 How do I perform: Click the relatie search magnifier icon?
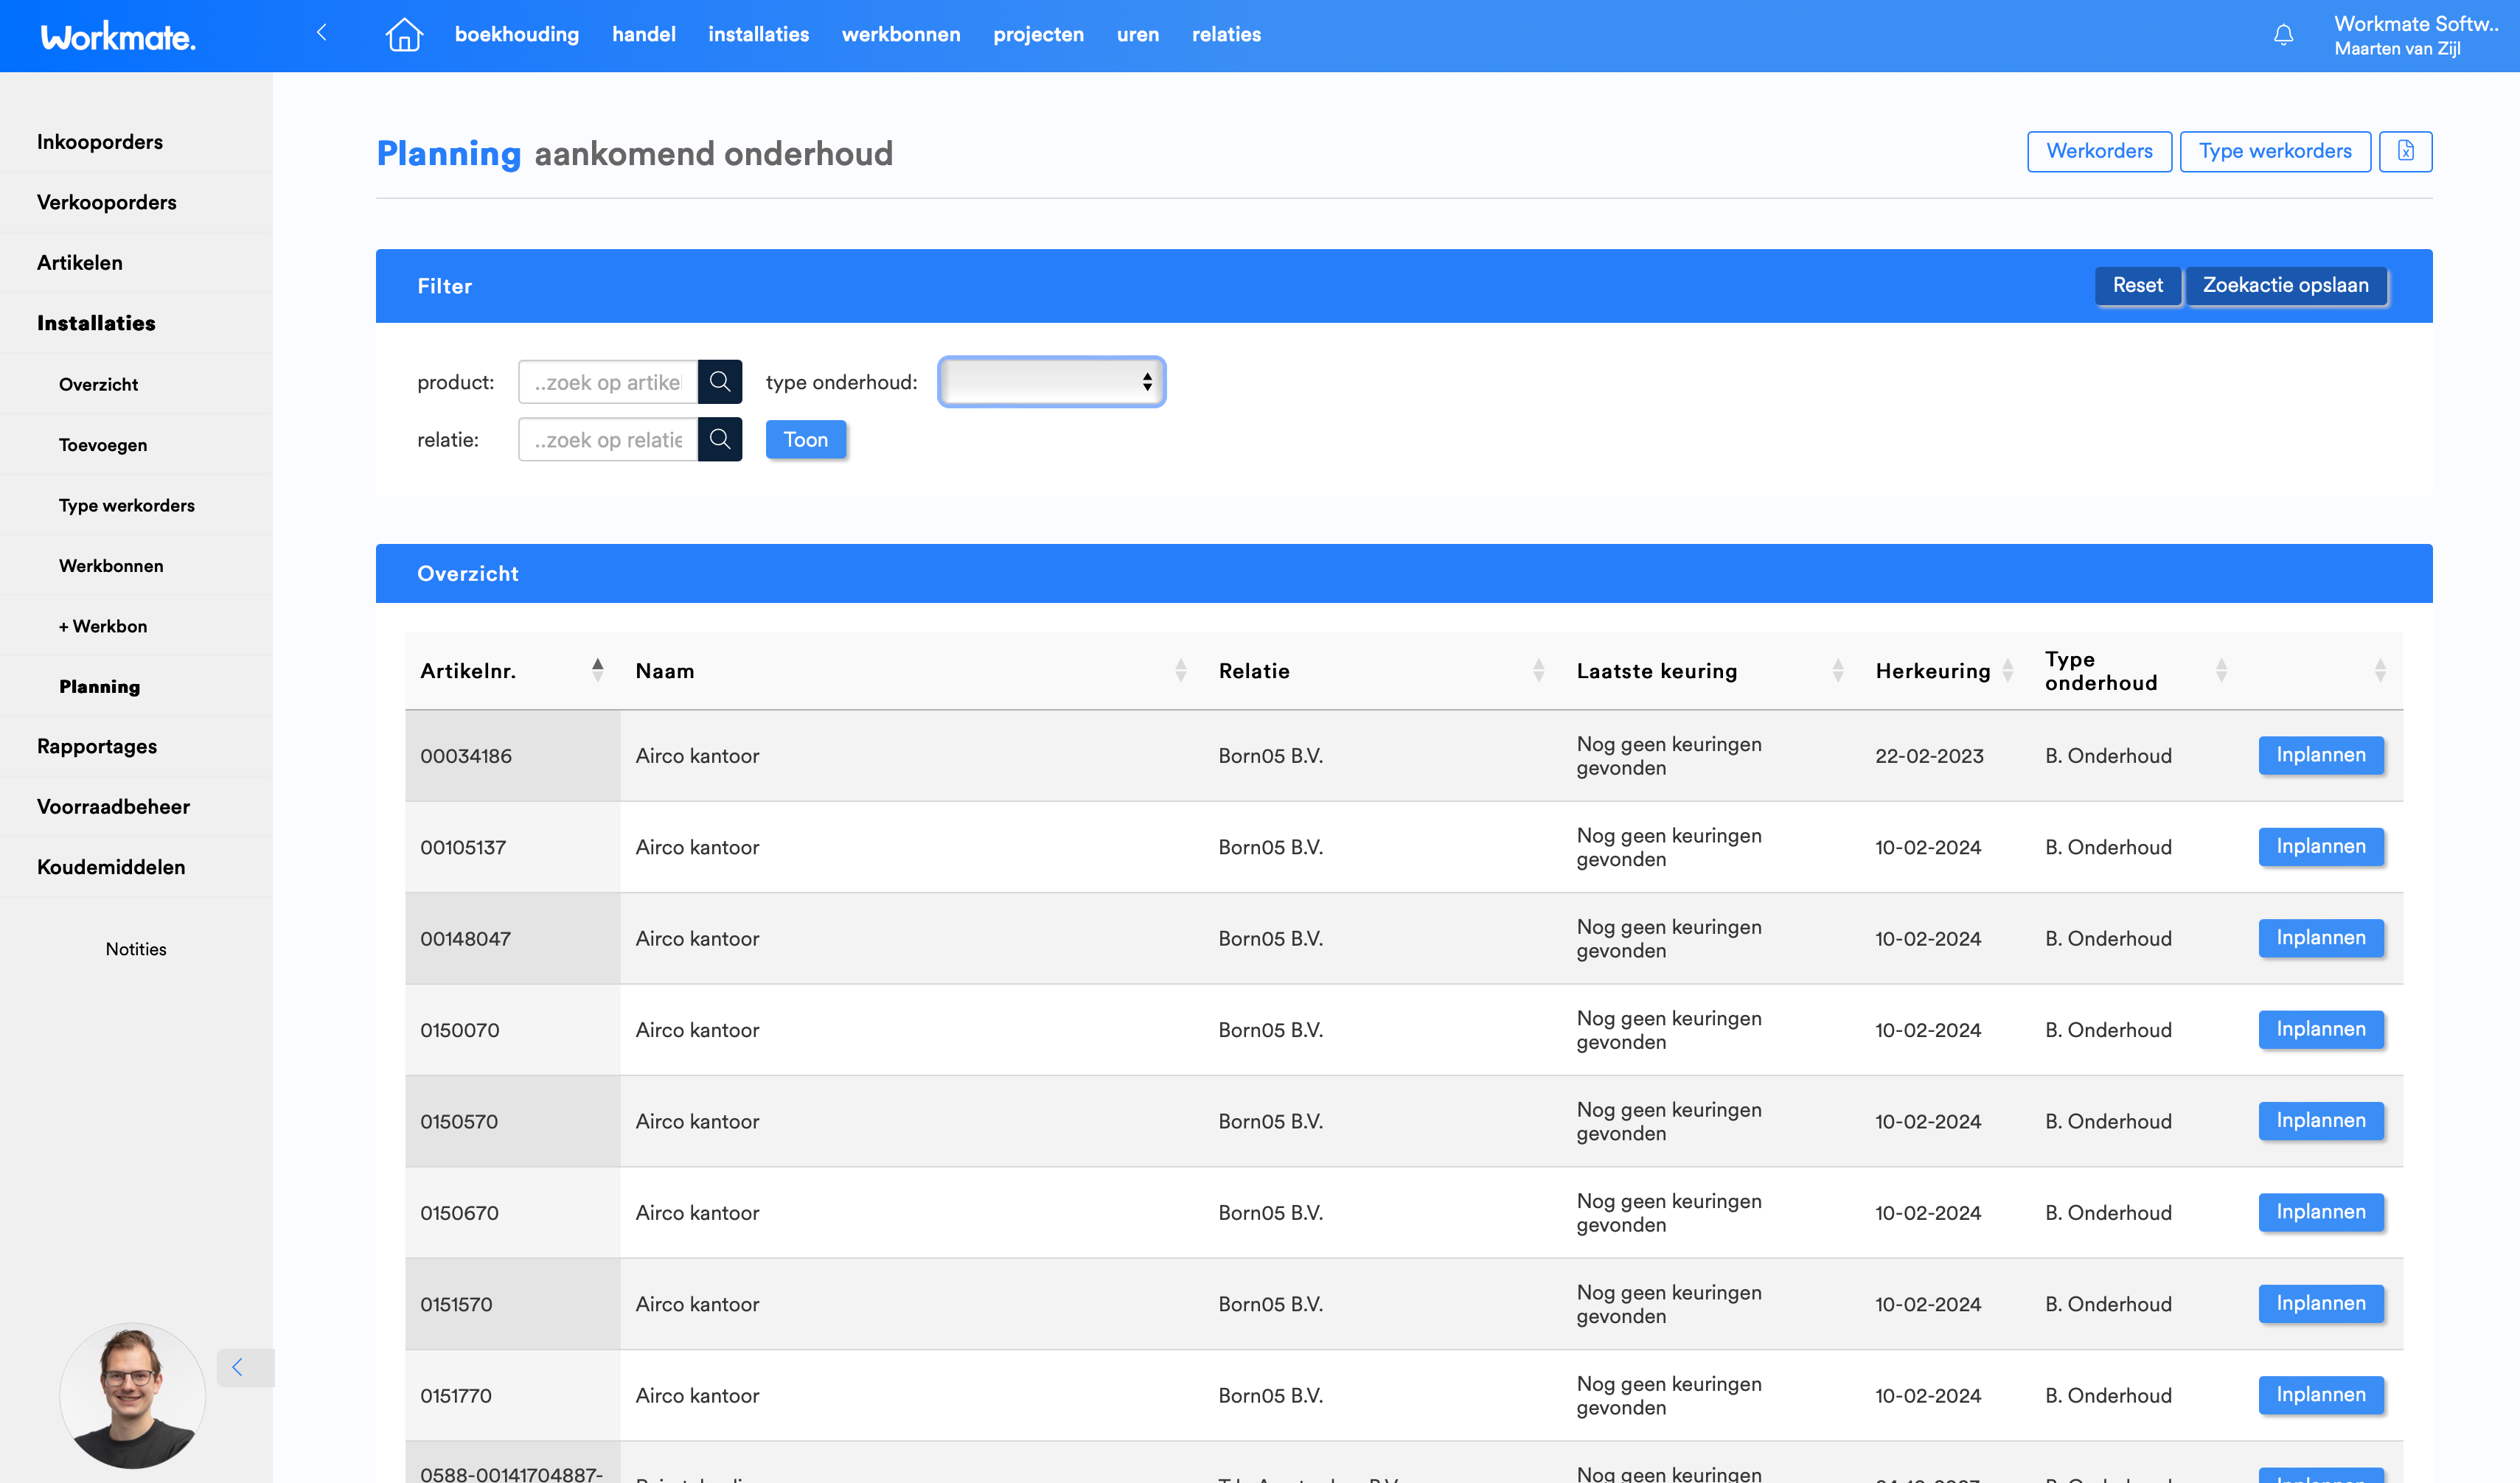coord(720,439)
